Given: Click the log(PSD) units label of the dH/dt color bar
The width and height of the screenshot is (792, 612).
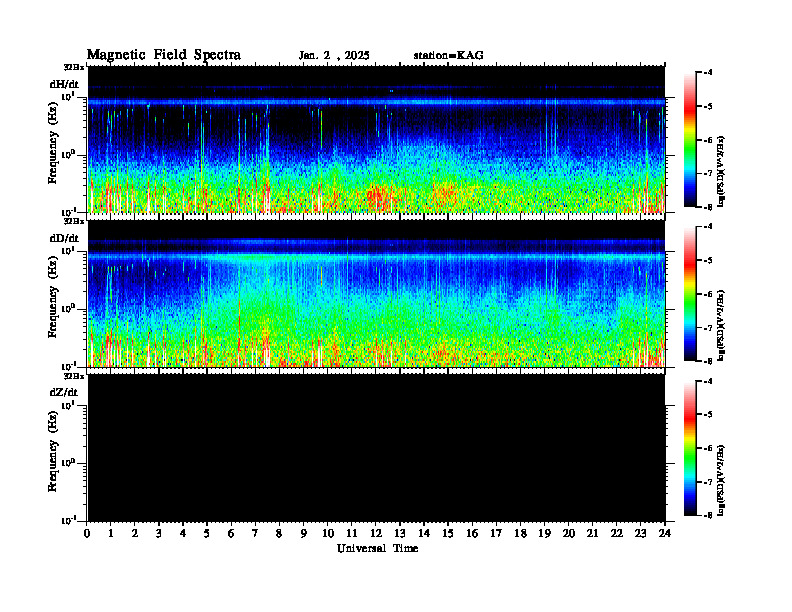Looking at the screenshot, I should coord(721,171).
